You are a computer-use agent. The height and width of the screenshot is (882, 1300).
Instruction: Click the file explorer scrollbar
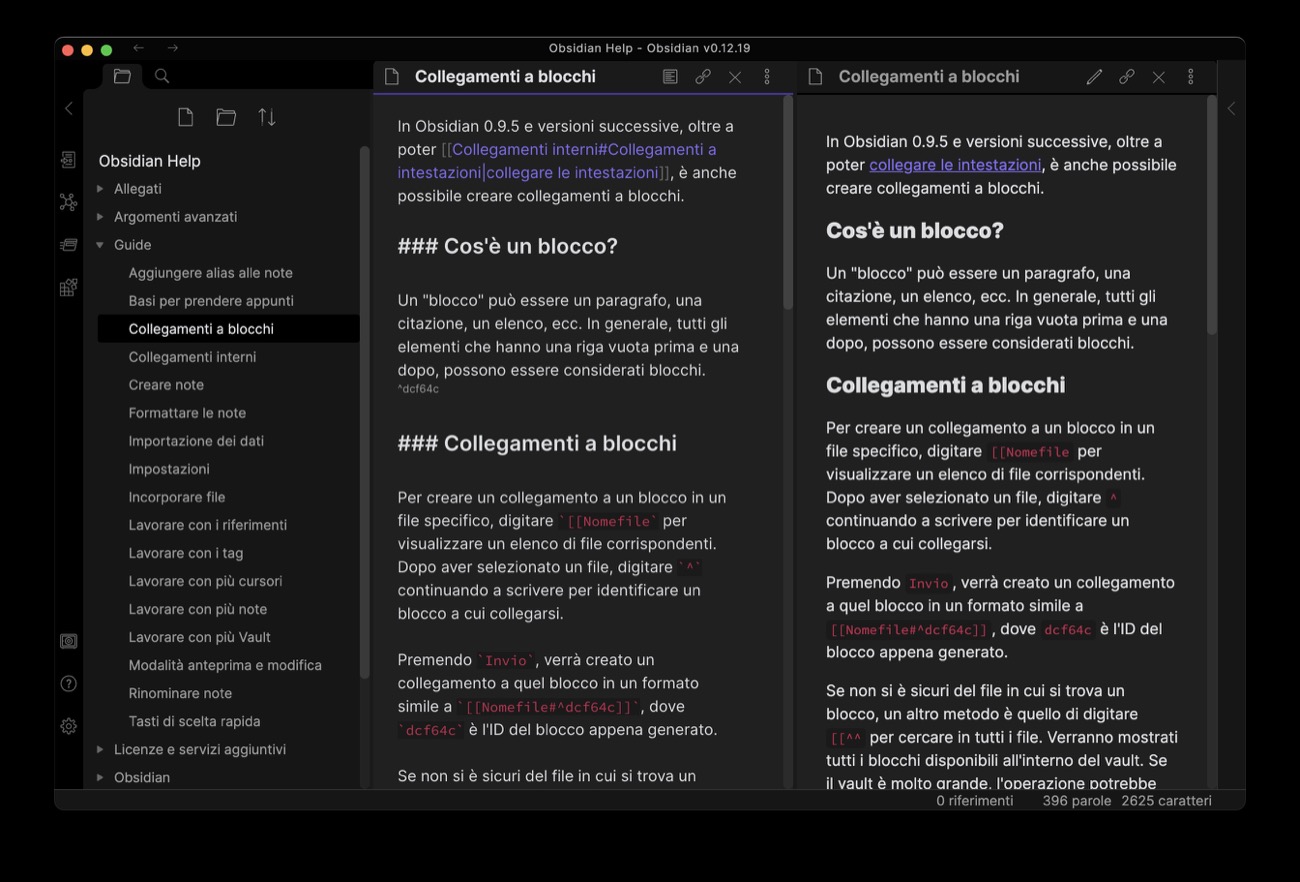coord(365,412)
